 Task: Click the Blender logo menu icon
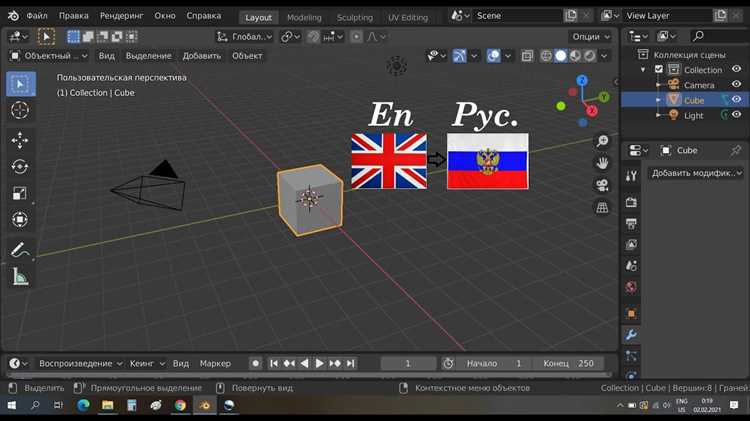point(13,16)
